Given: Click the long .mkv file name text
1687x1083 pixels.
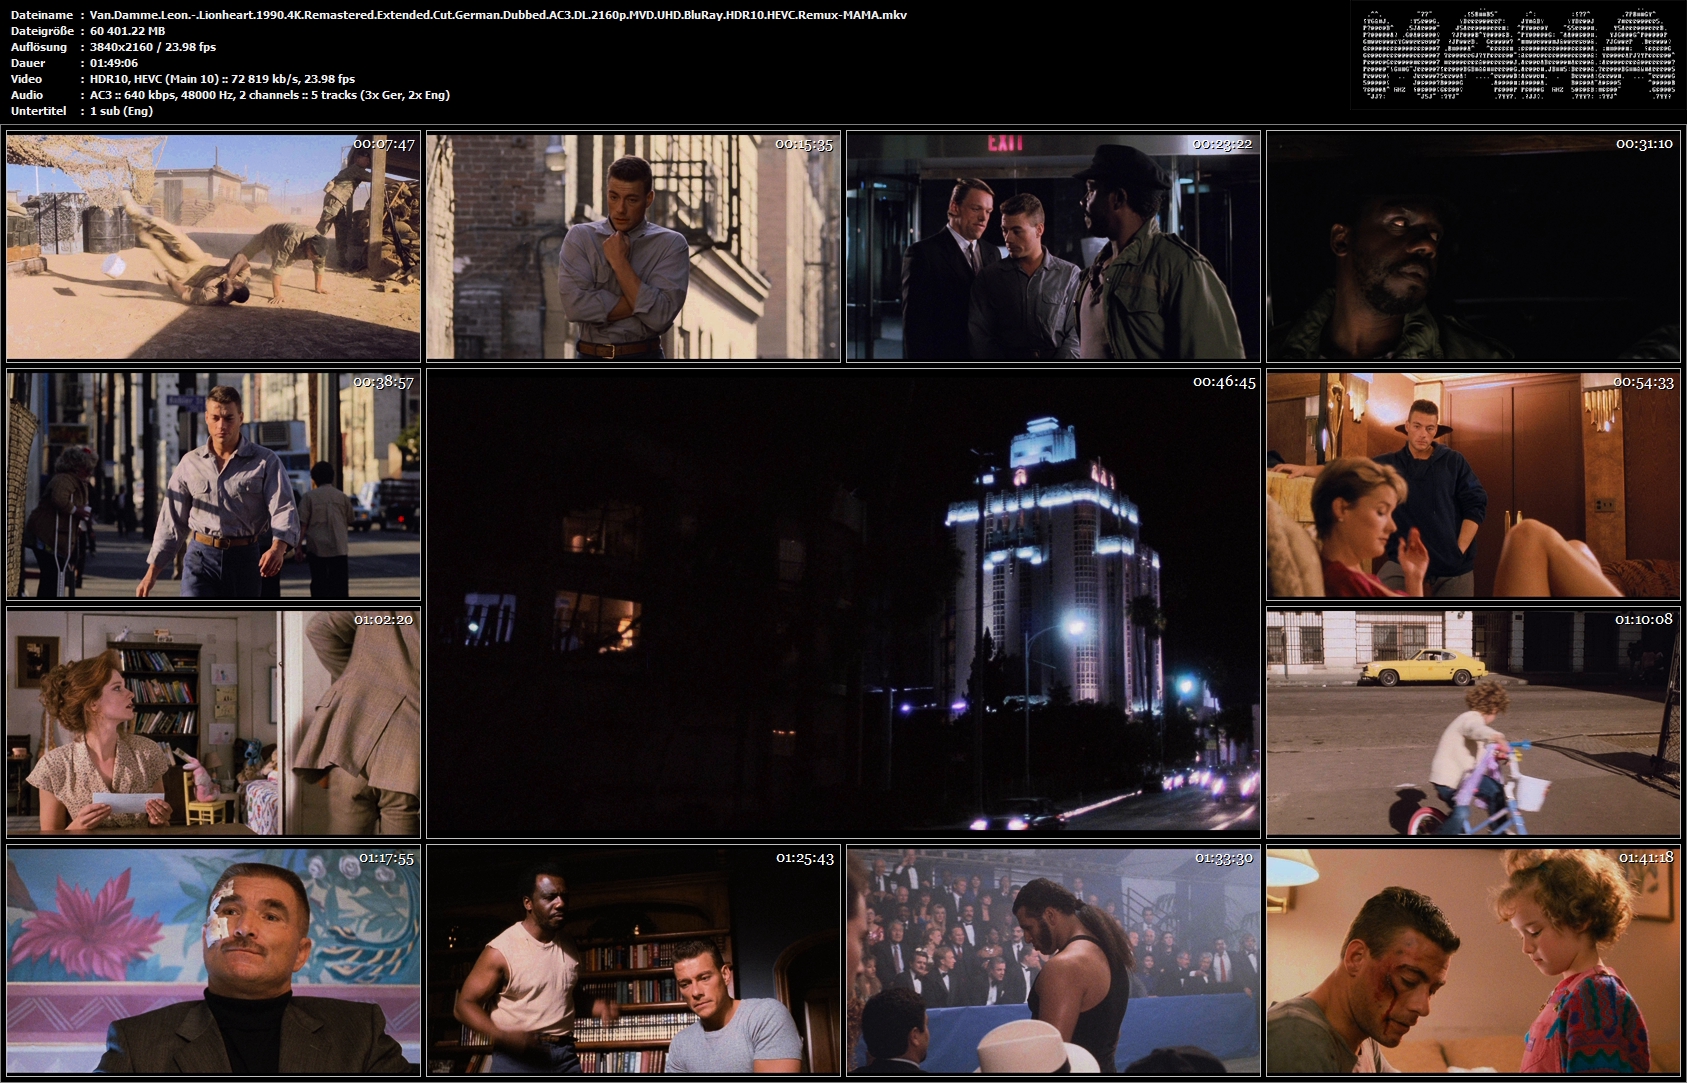Looking at the screenshot, I should click(x=498, y=15).
